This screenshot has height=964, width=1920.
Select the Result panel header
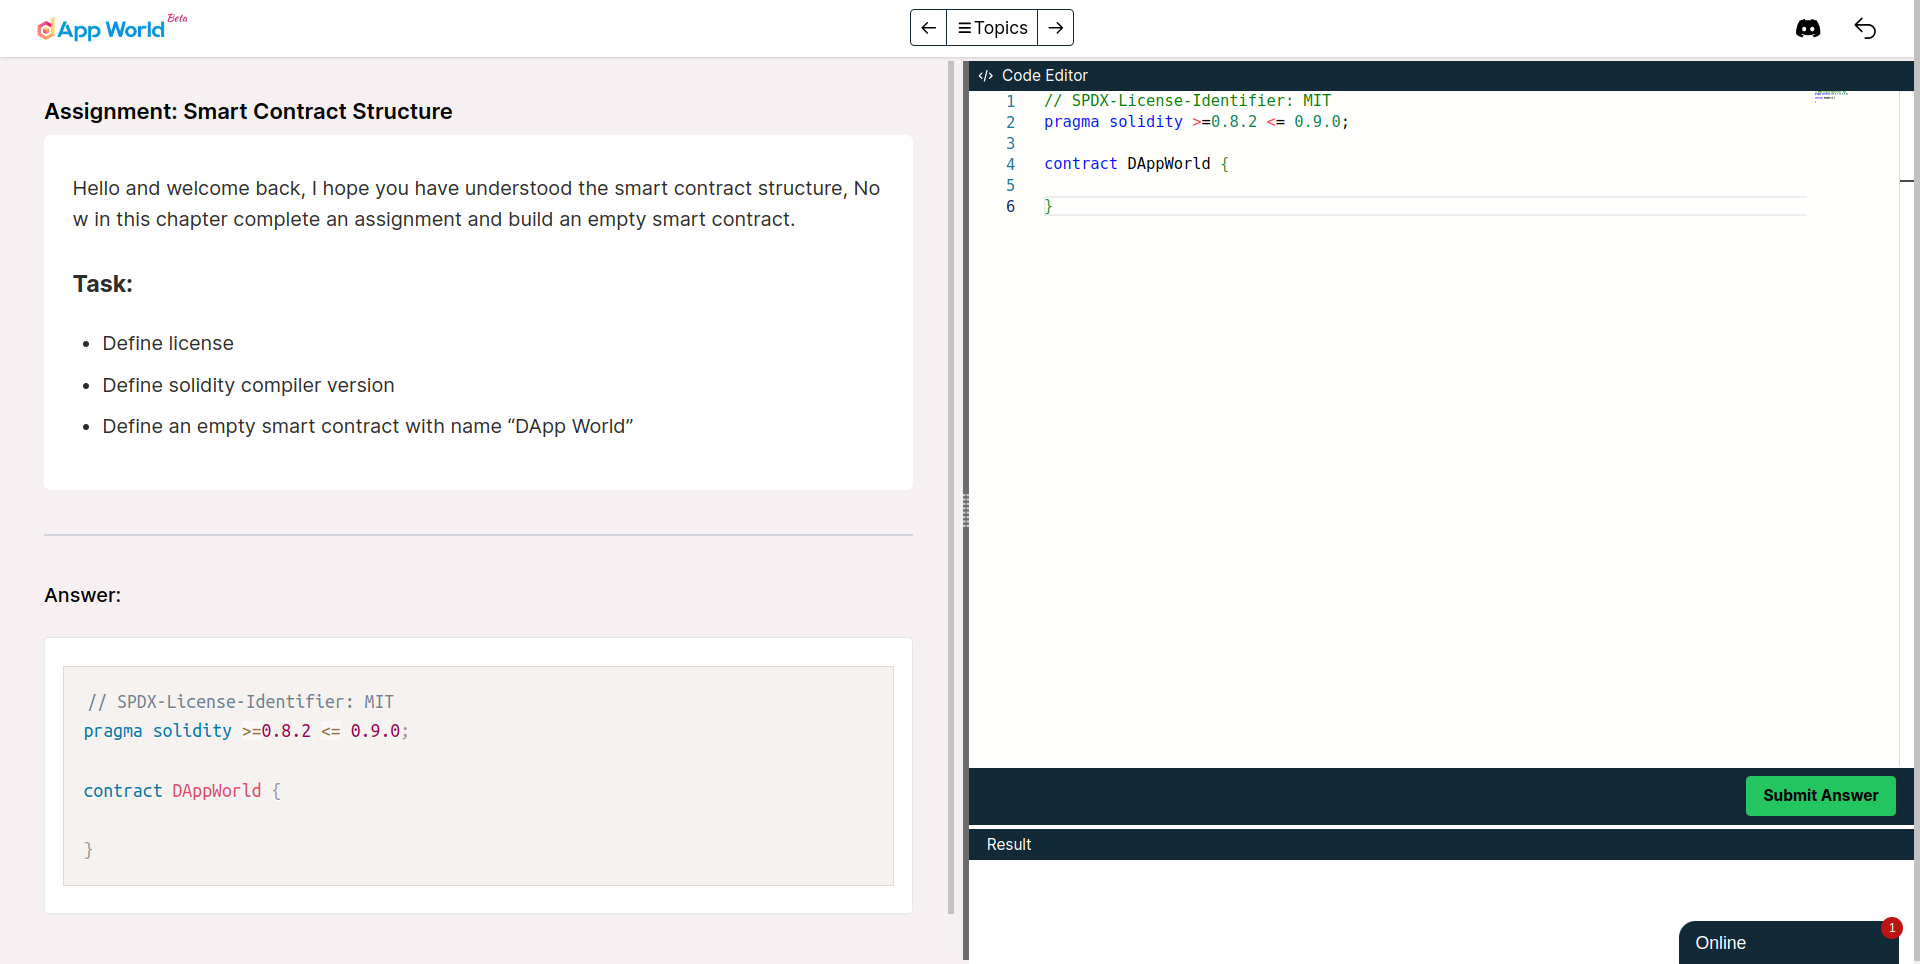point(1440,845)
